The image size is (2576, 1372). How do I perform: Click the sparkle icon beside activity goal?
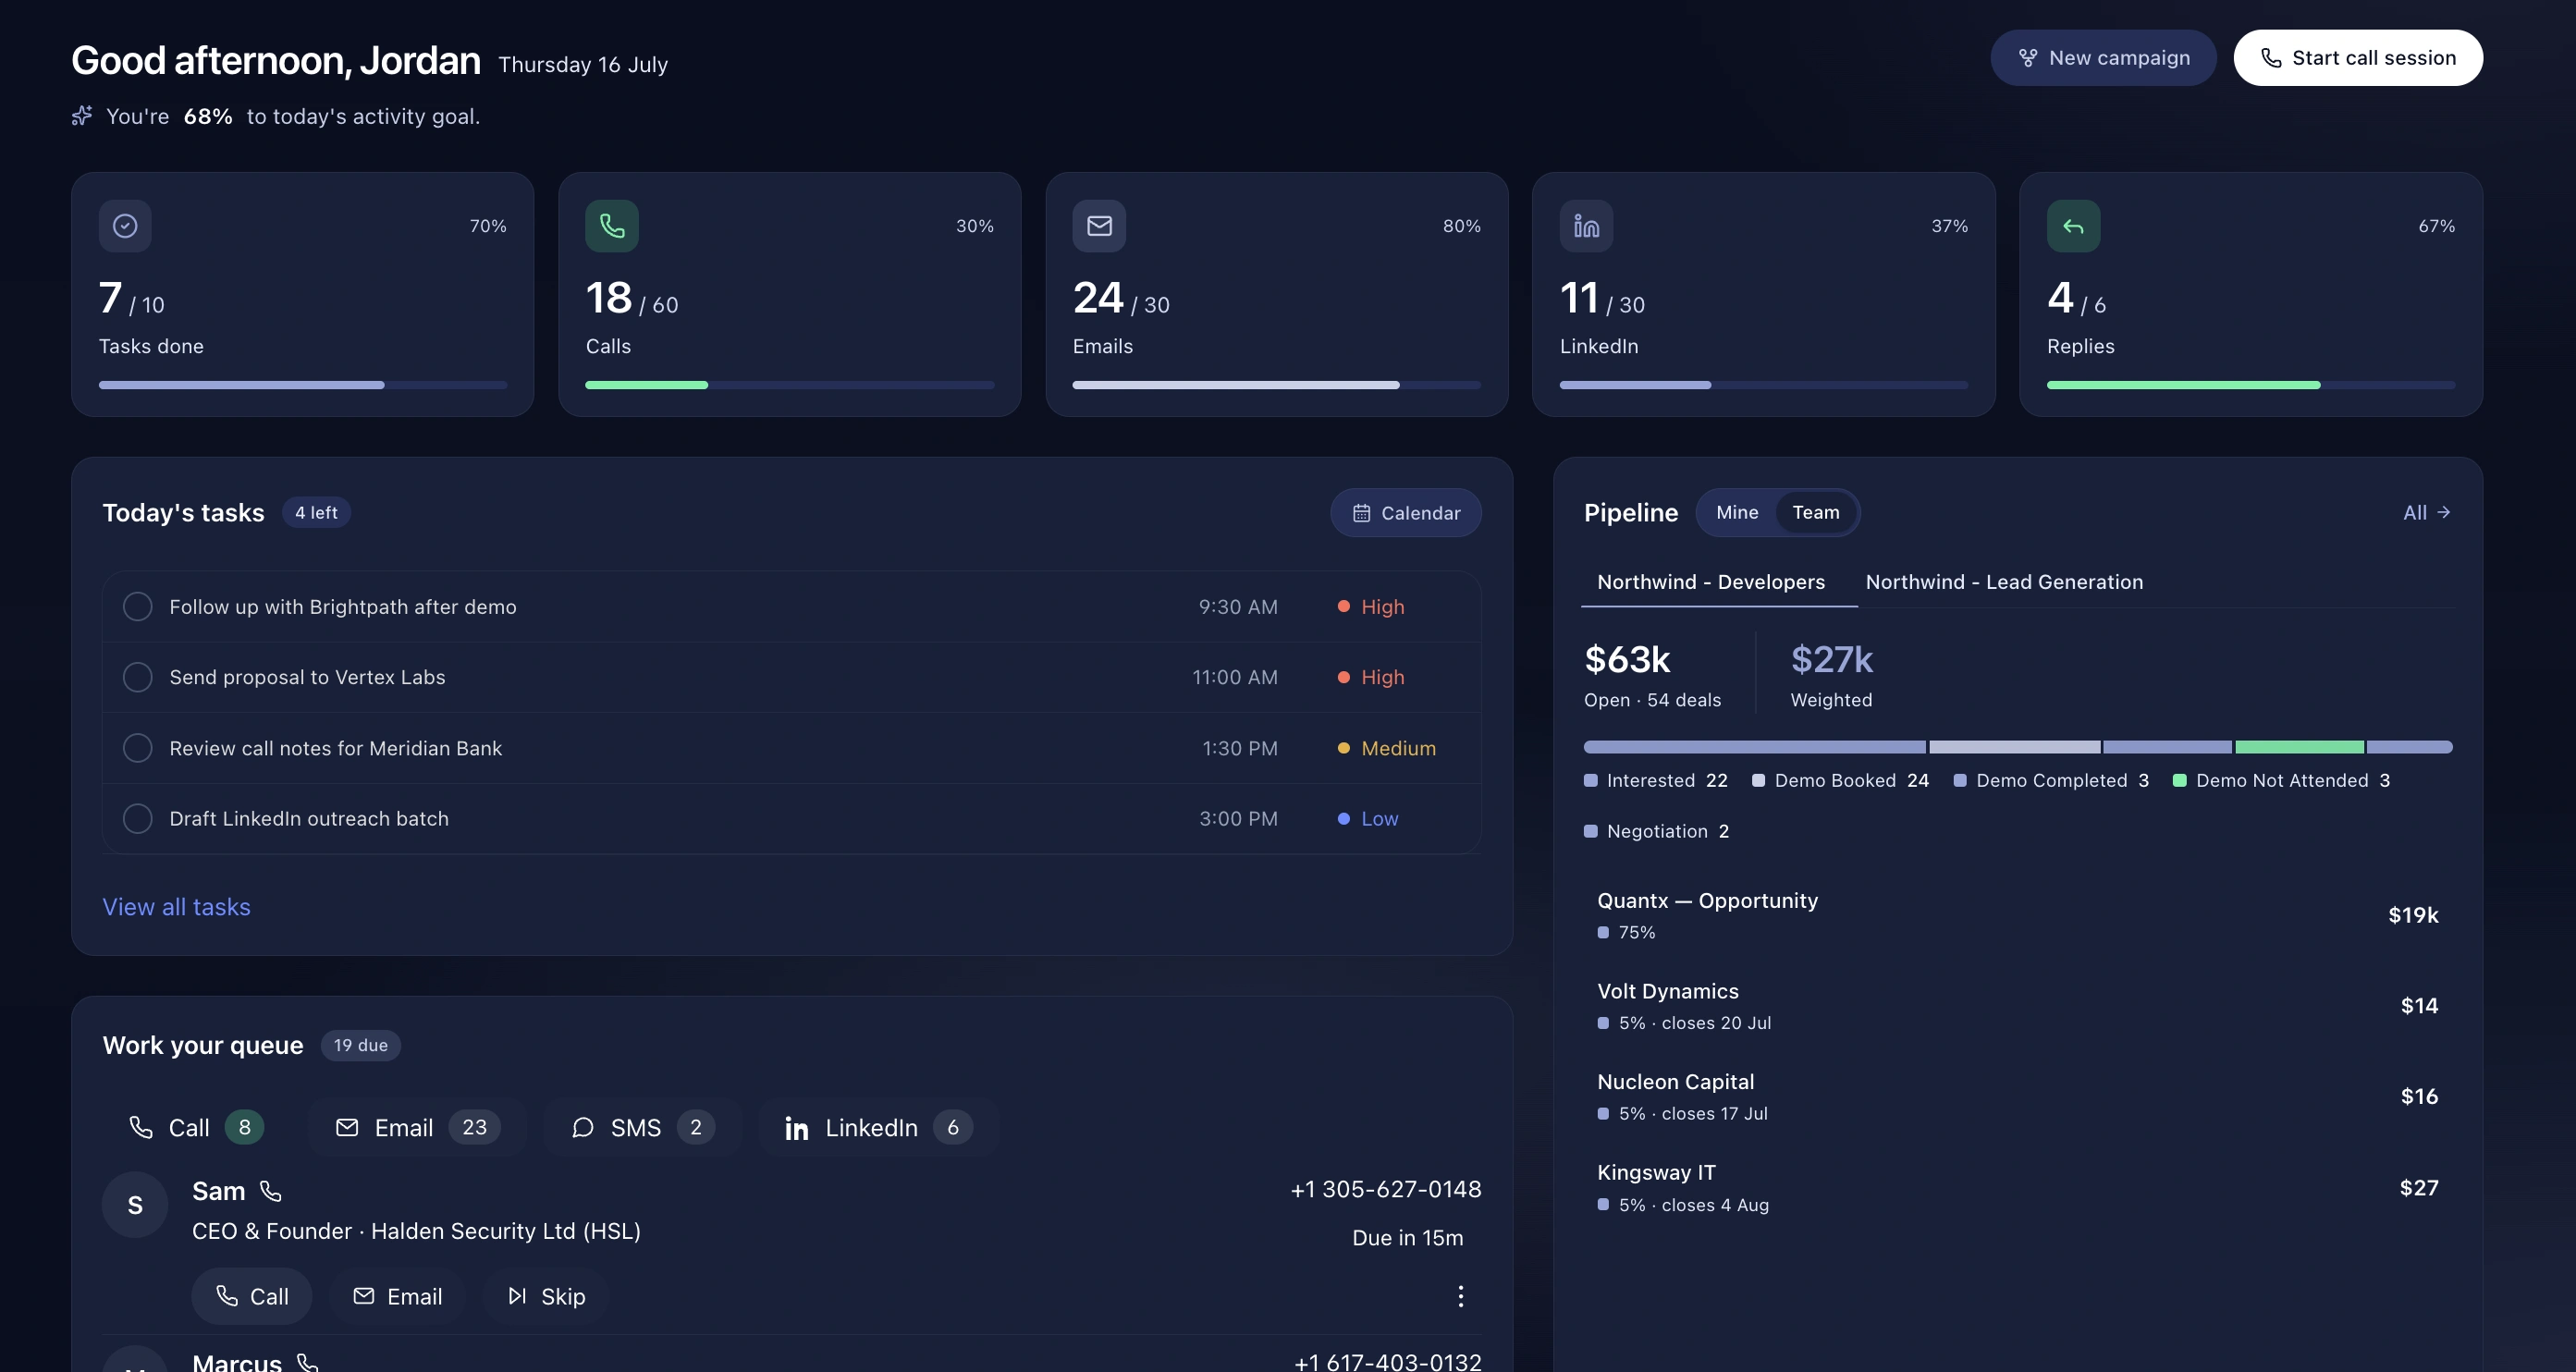pyautogui.click(x=82, y=116)
